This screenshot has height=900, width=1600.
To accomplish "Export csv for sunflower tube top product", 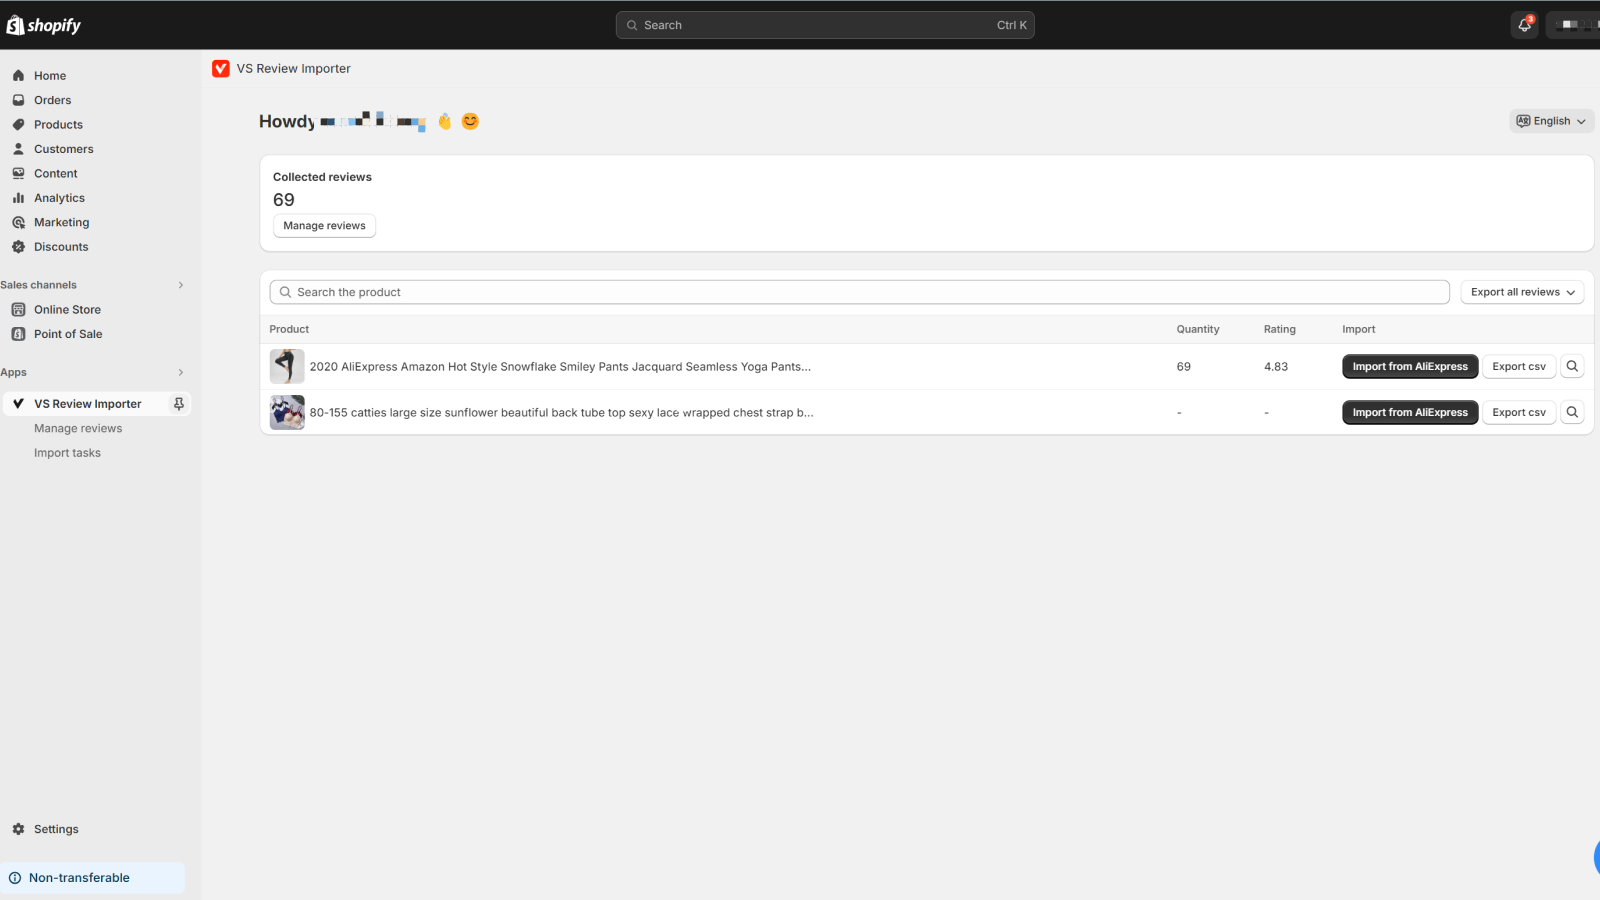I will [x=1519, y=412].
